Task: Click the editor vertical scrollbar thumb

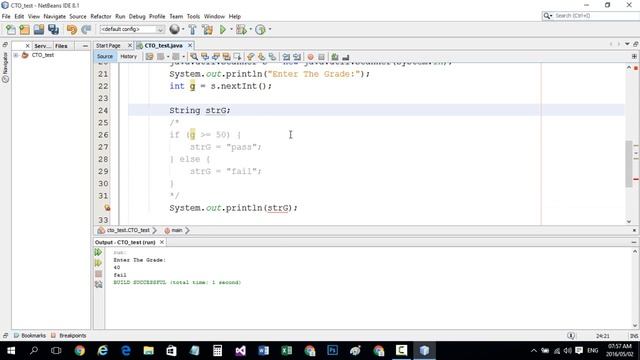Action: 629,164
